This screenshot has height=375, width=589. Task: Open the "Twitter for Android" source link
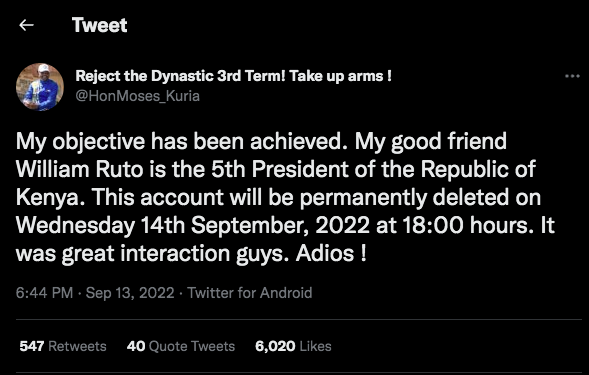click(249, 293)
